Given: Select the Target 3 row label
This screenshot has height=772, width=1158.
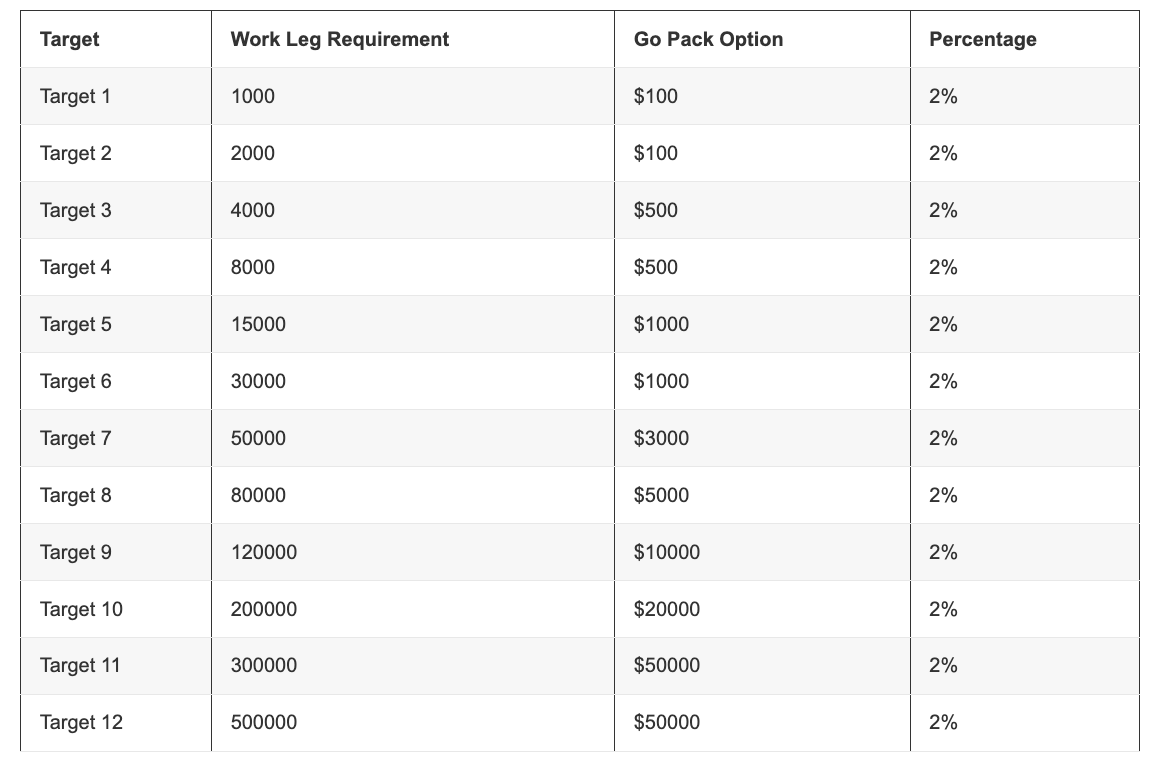Looking at the screenshot, I should (x=75, y=210).
